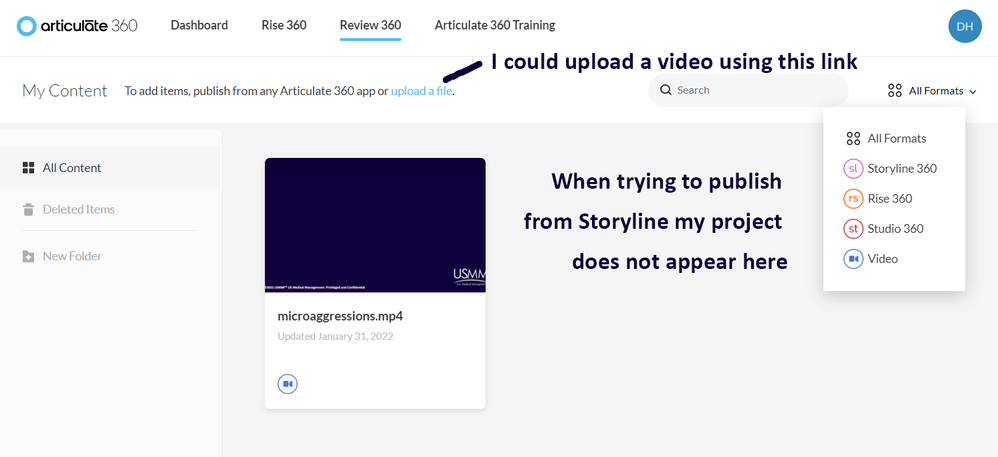Click the All Formats icon in dropdown list

click(853, 138)
